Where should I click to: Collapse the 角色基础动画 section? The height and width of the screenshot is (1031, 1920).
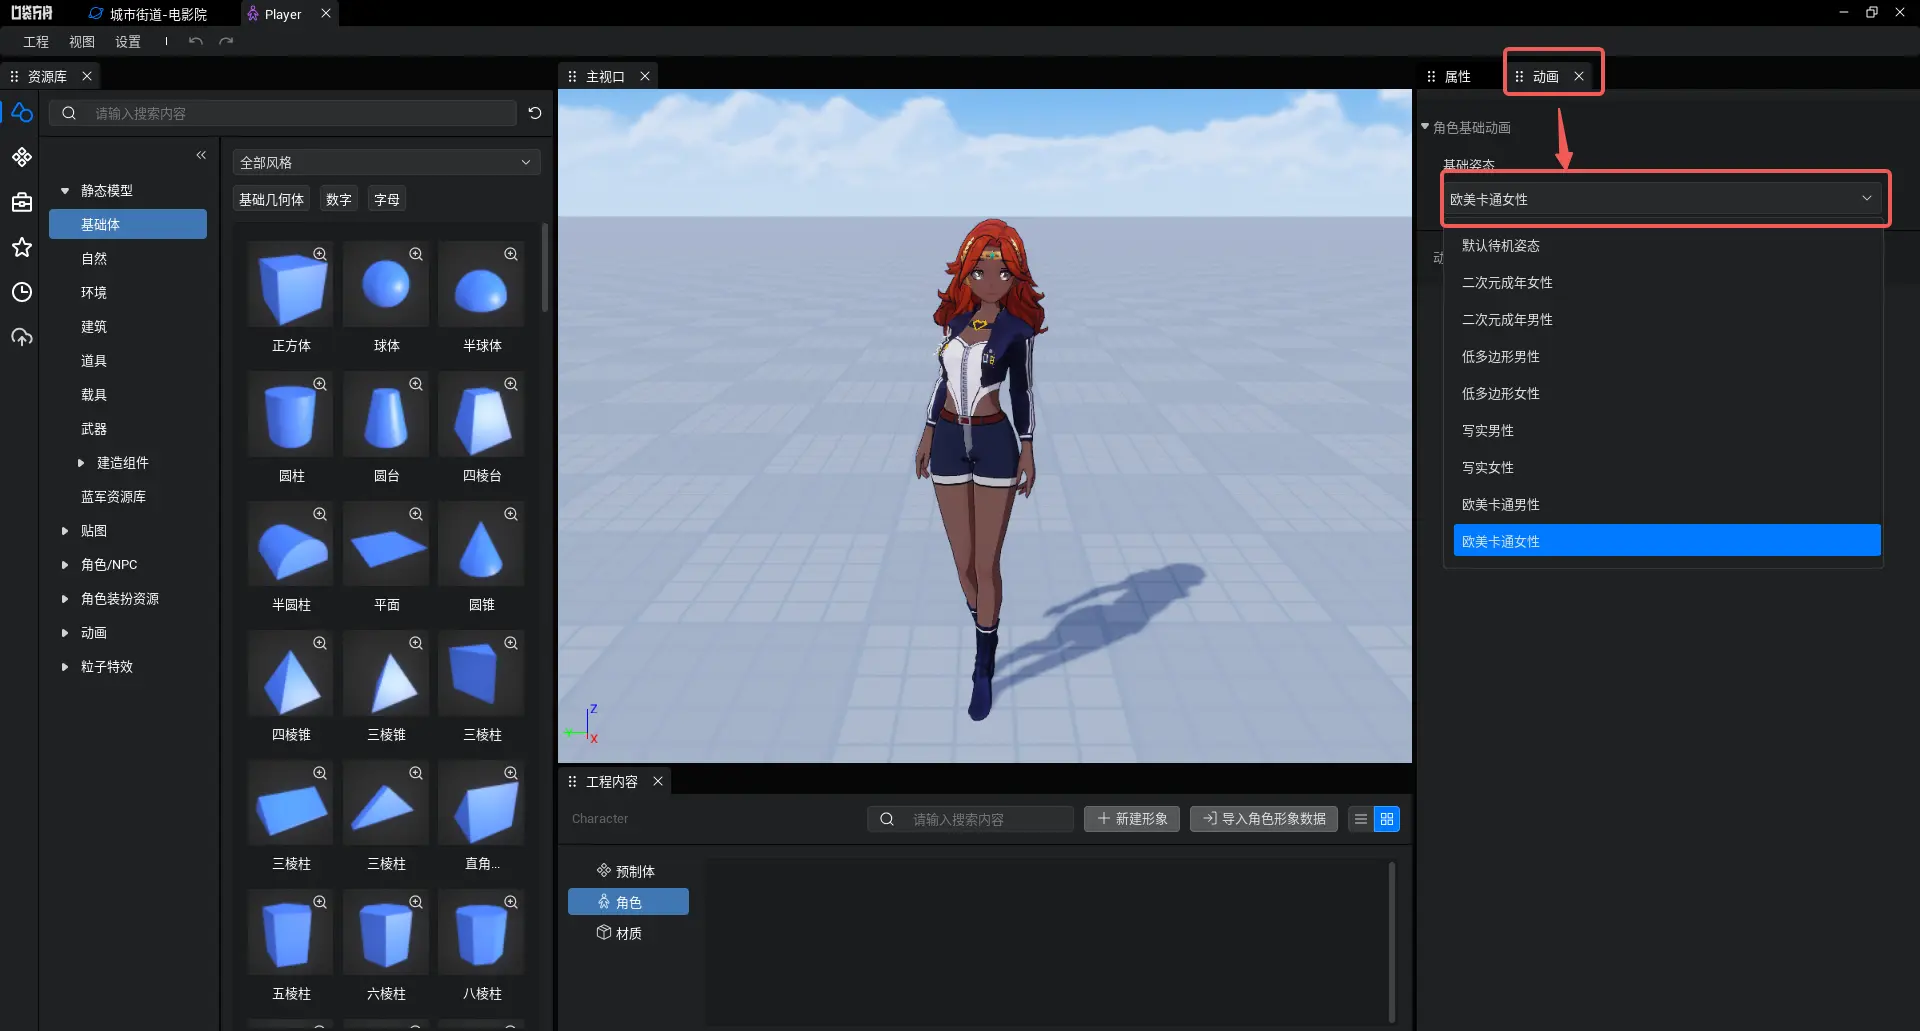1425,127
